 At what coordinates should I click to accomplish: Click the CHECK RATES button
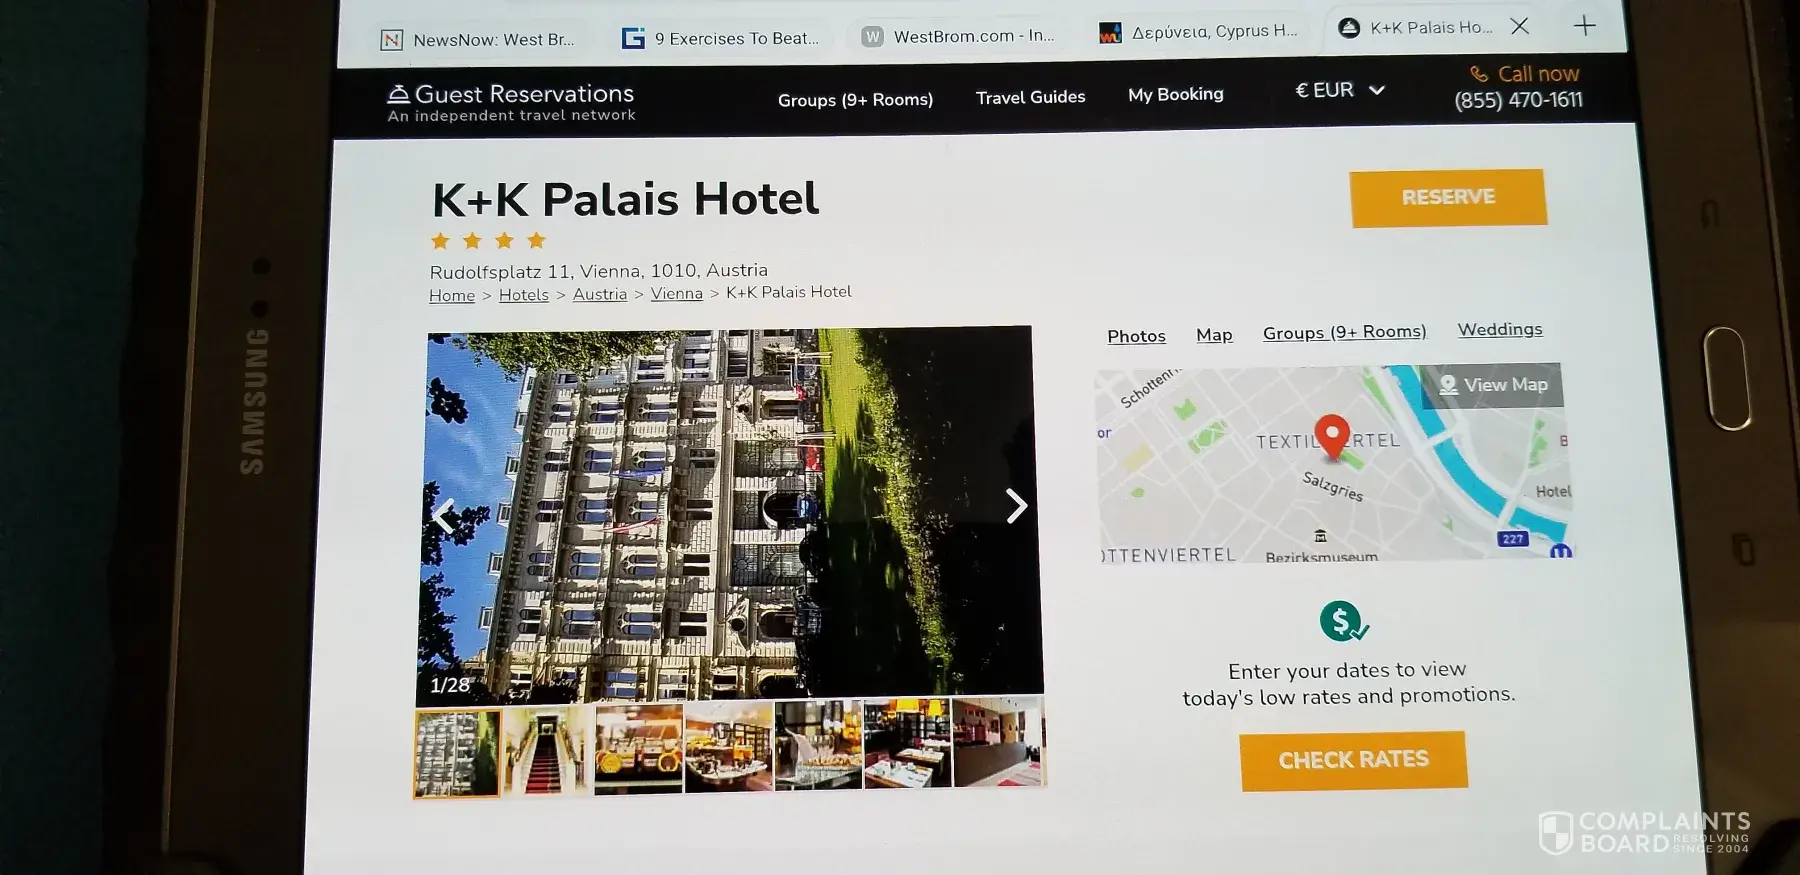point(1353,760)
